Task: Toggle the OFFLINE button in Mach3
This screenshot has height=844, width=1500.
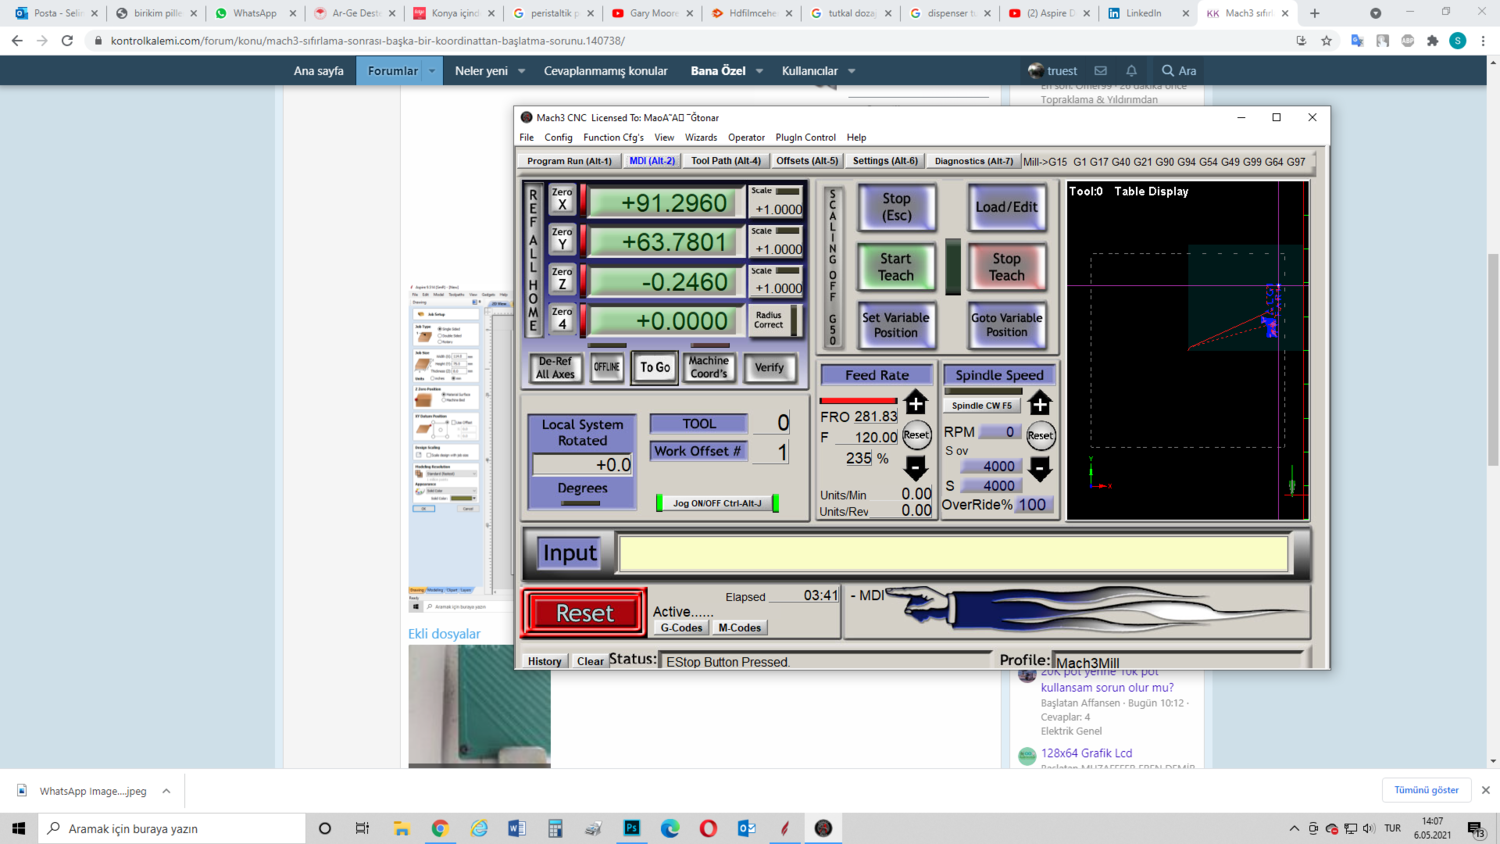Action: point(607,367)
